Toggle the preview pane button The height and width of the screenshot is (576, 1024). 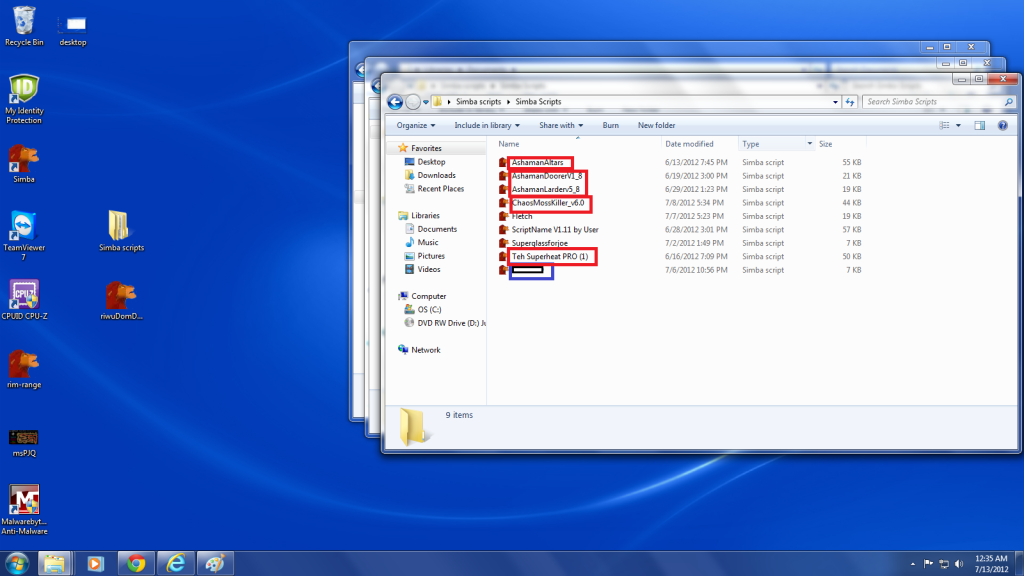pyautogui.click(x=979, y=125)
